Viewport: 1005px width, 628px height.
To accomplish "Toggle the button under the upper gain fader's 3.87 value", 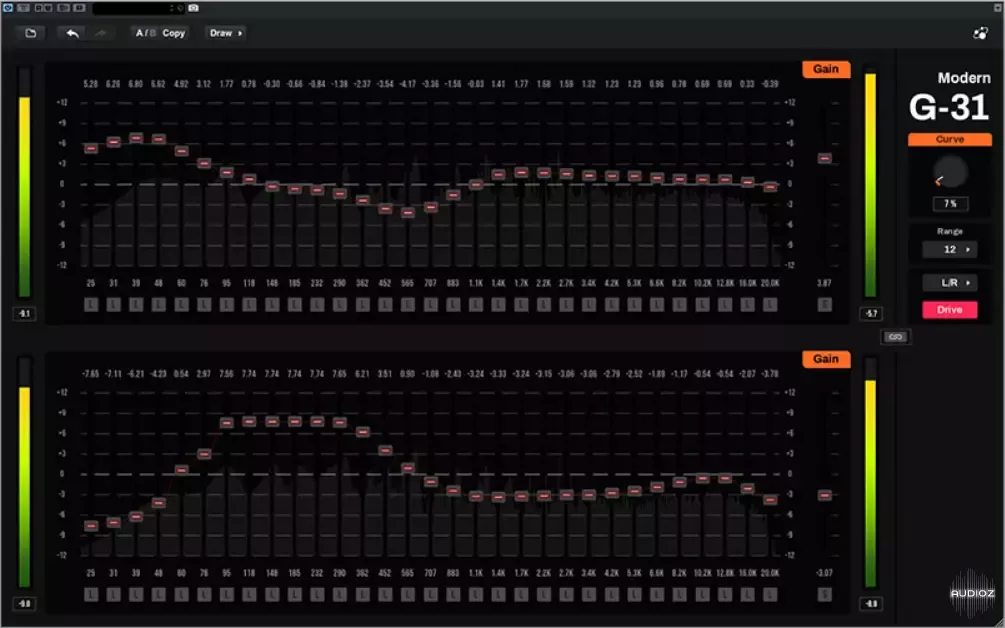I will (x=825, y=304).
